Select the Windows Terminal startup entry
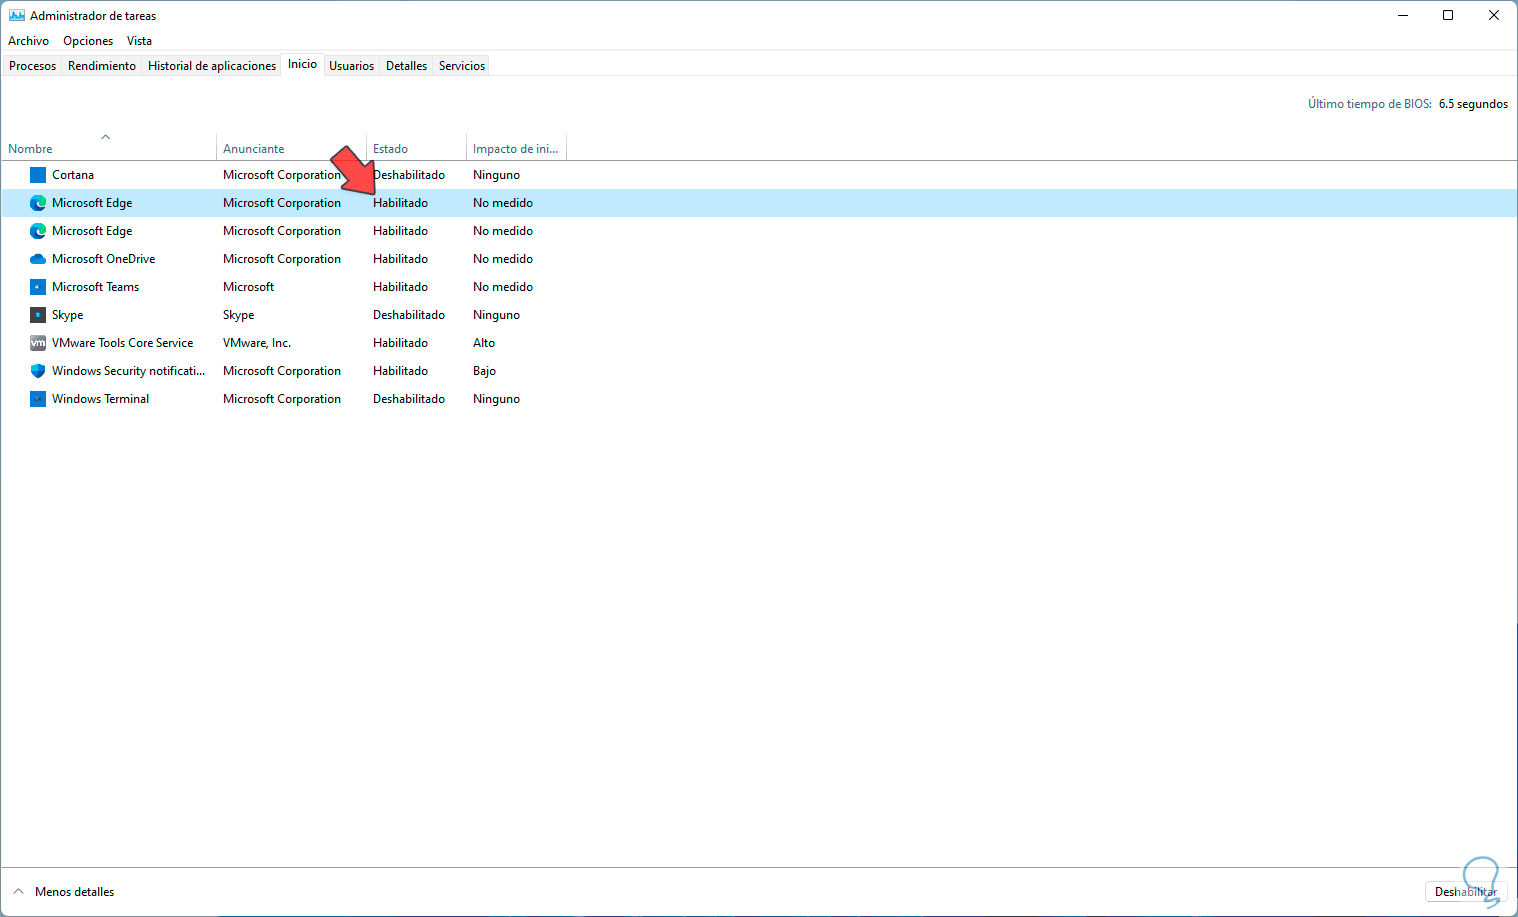 coord(759,399)
